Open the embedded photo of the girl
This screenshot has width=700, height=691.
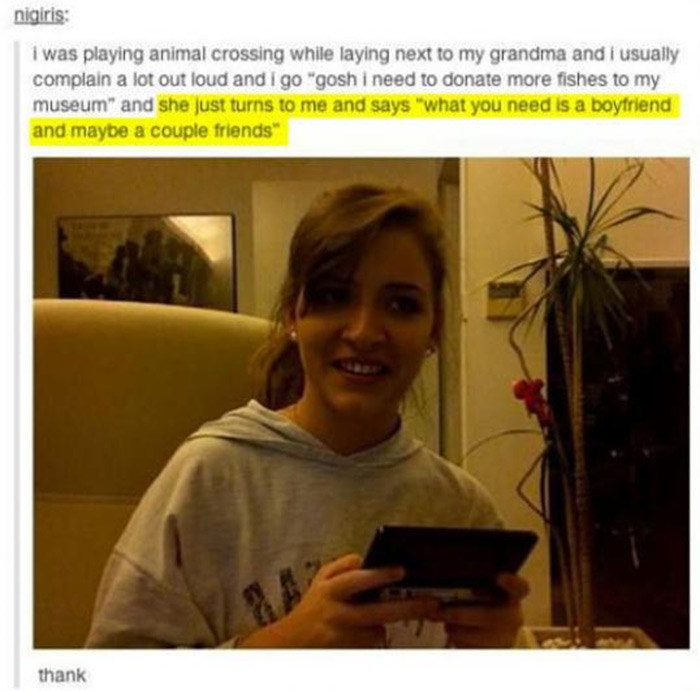tap(361, 403)
